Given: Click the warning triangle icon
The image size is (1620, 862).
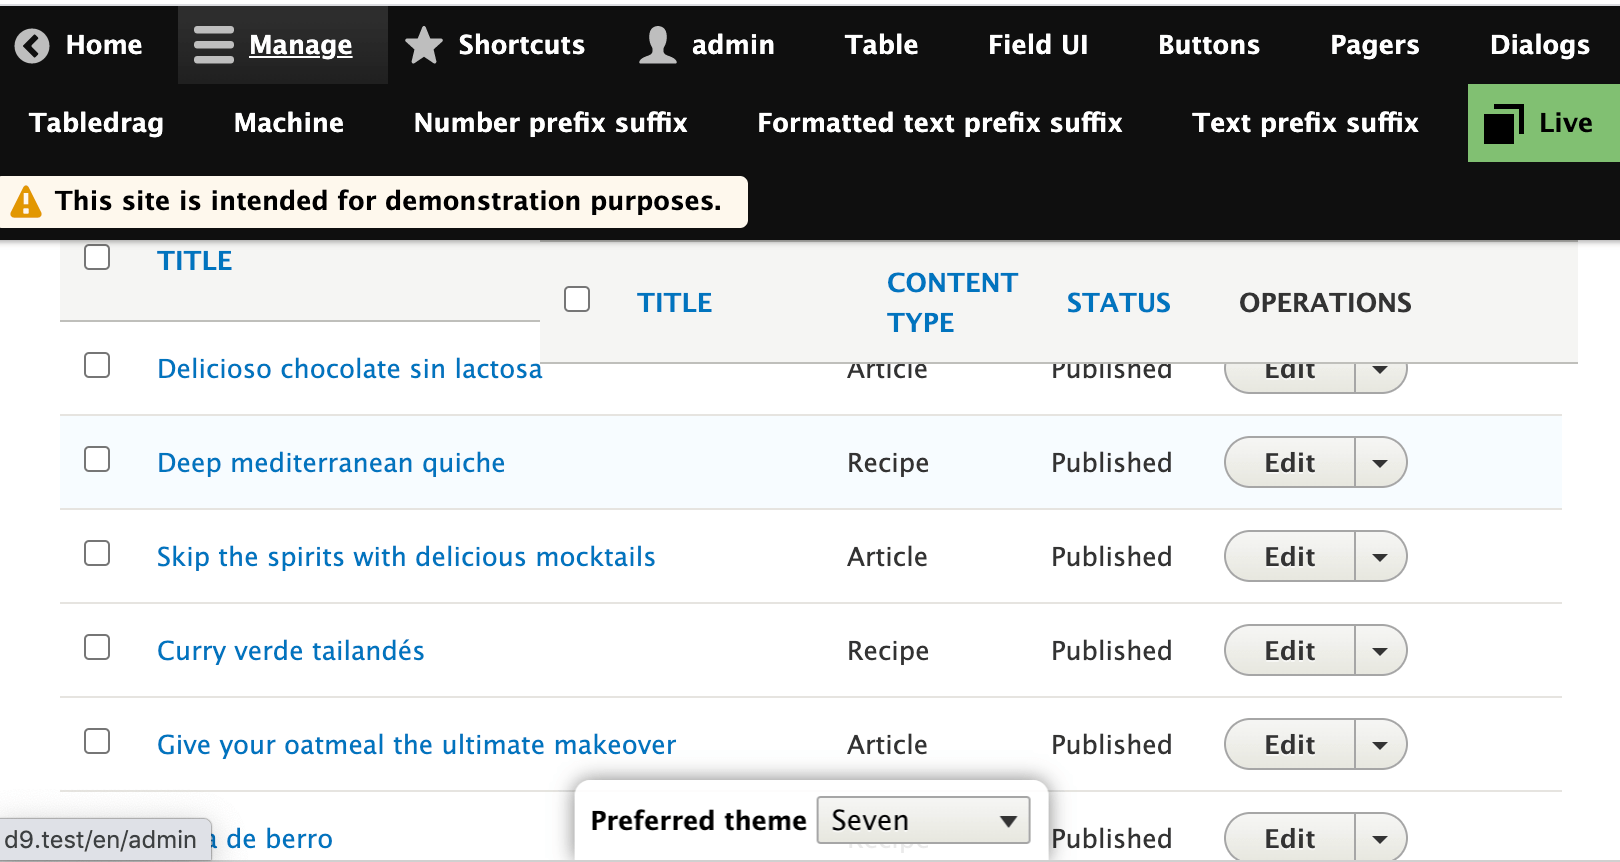Looking at the screenshot, I should 26,202.
